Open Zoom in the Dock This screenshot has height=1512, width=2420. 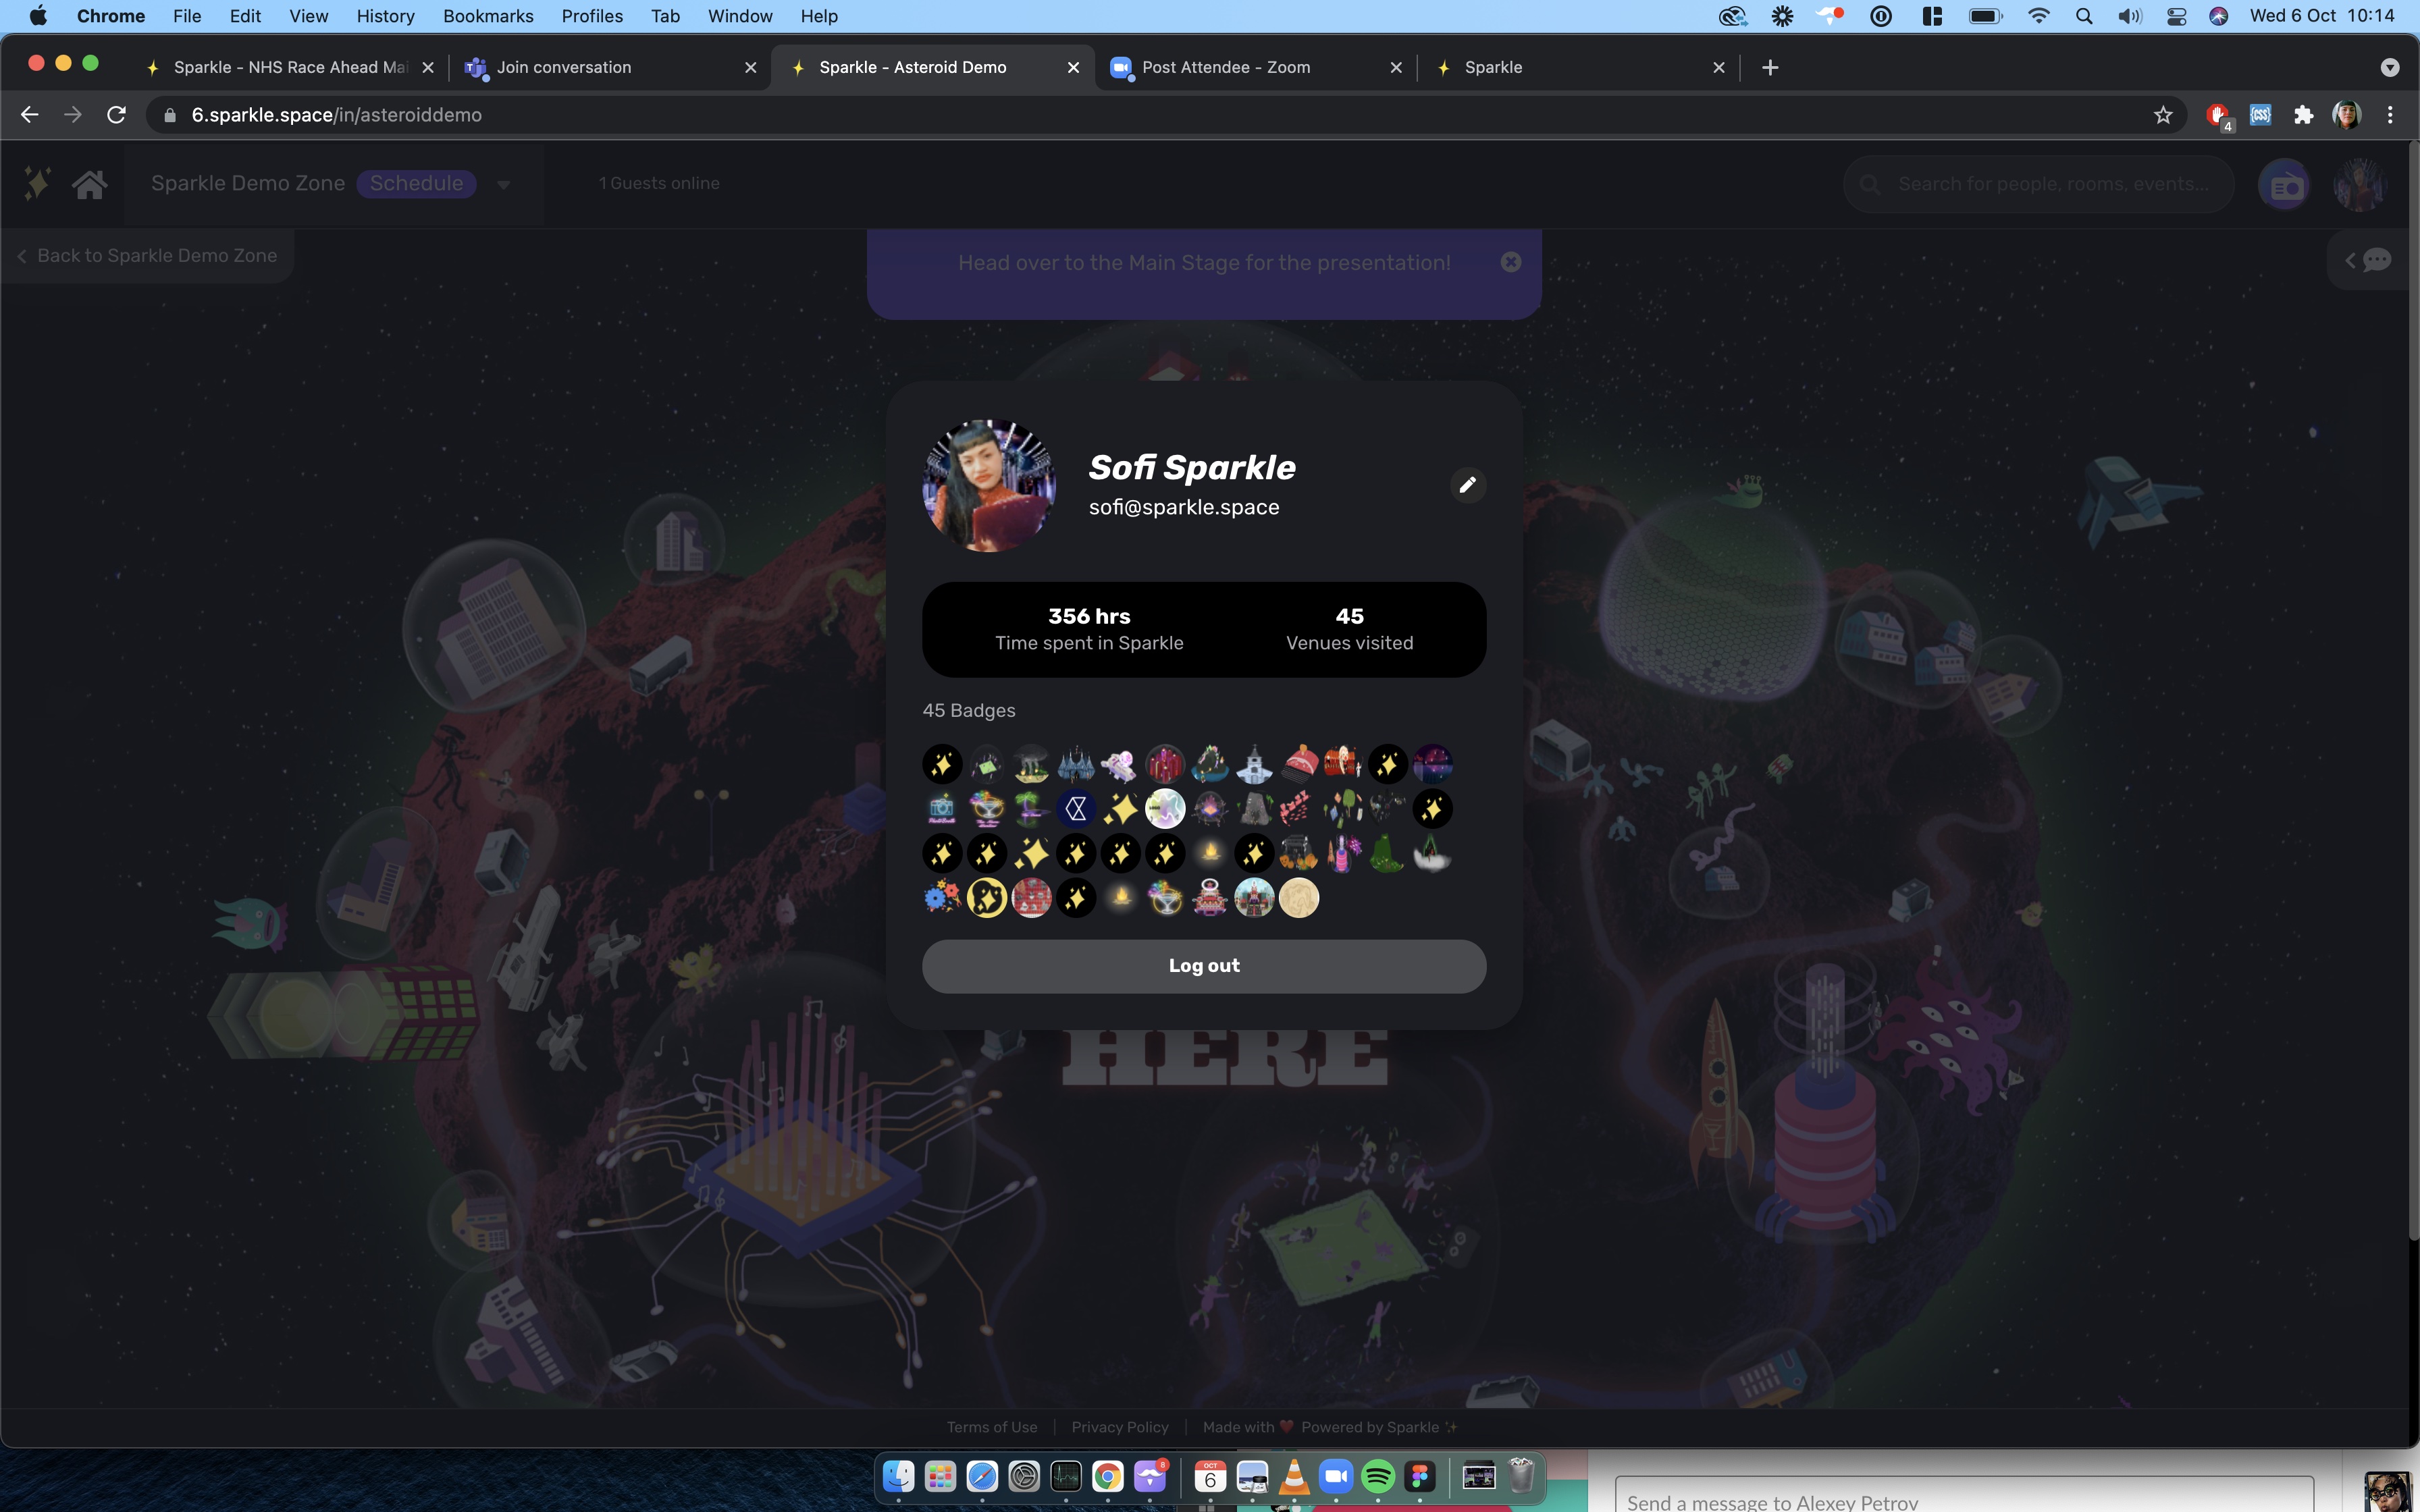click(1336, 1476)
